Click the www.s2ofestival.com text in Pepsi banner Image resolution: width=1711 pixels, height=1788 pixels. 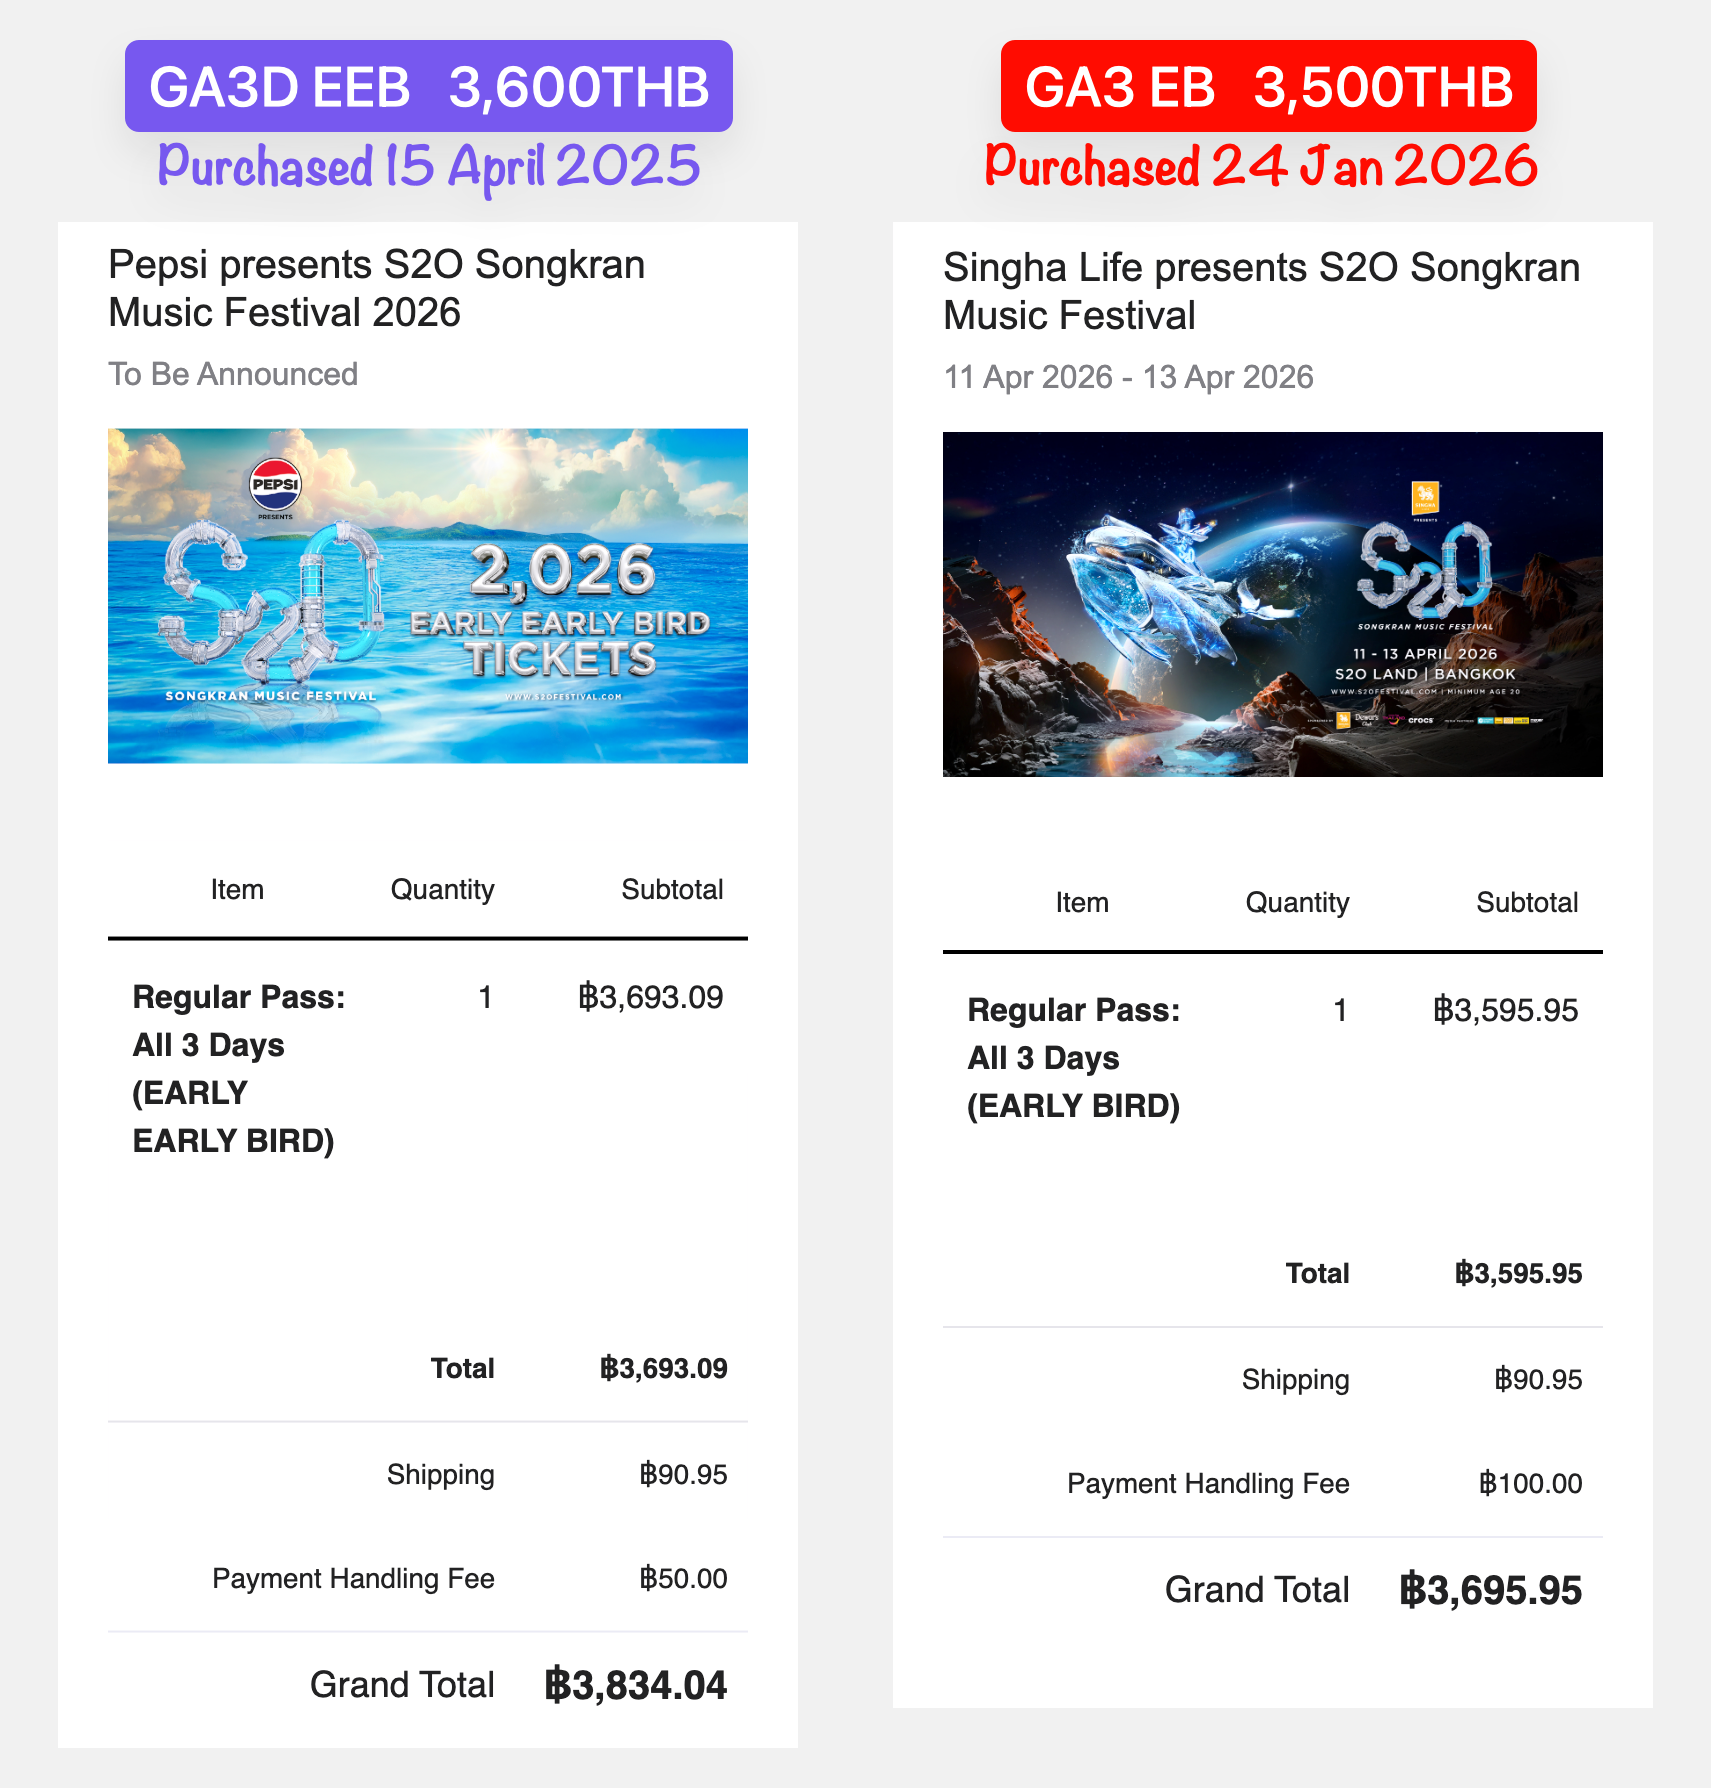563,697
